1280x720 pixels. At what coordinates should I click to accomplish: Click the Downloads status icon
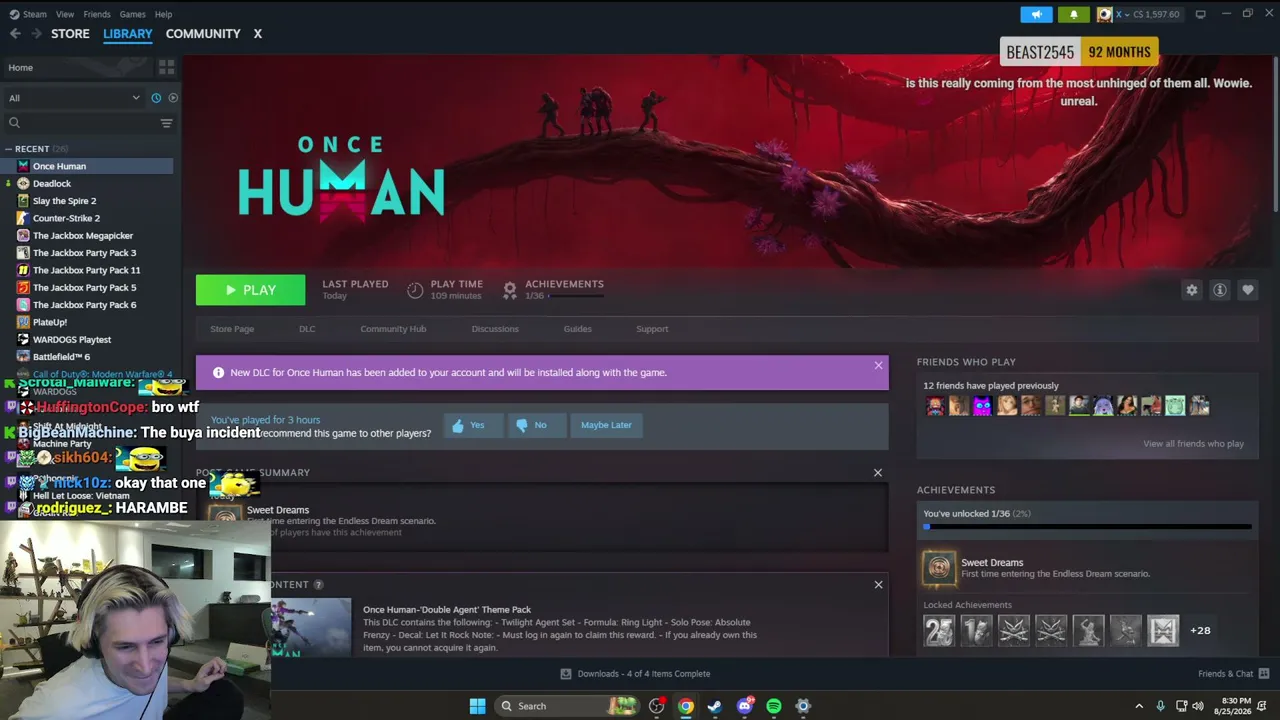(566, 674)
